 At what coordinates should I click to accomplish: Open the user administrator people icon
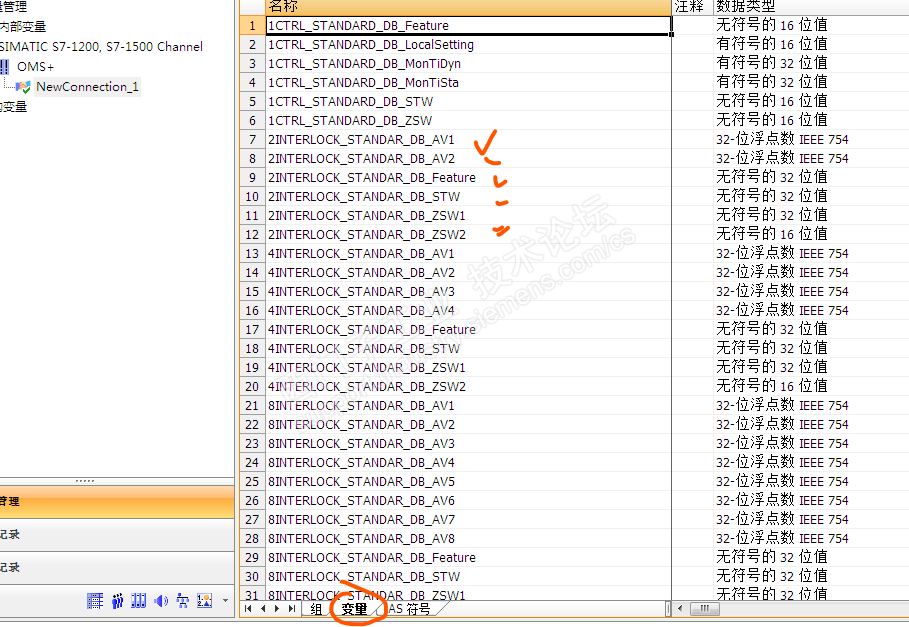(x=117, y=601)
